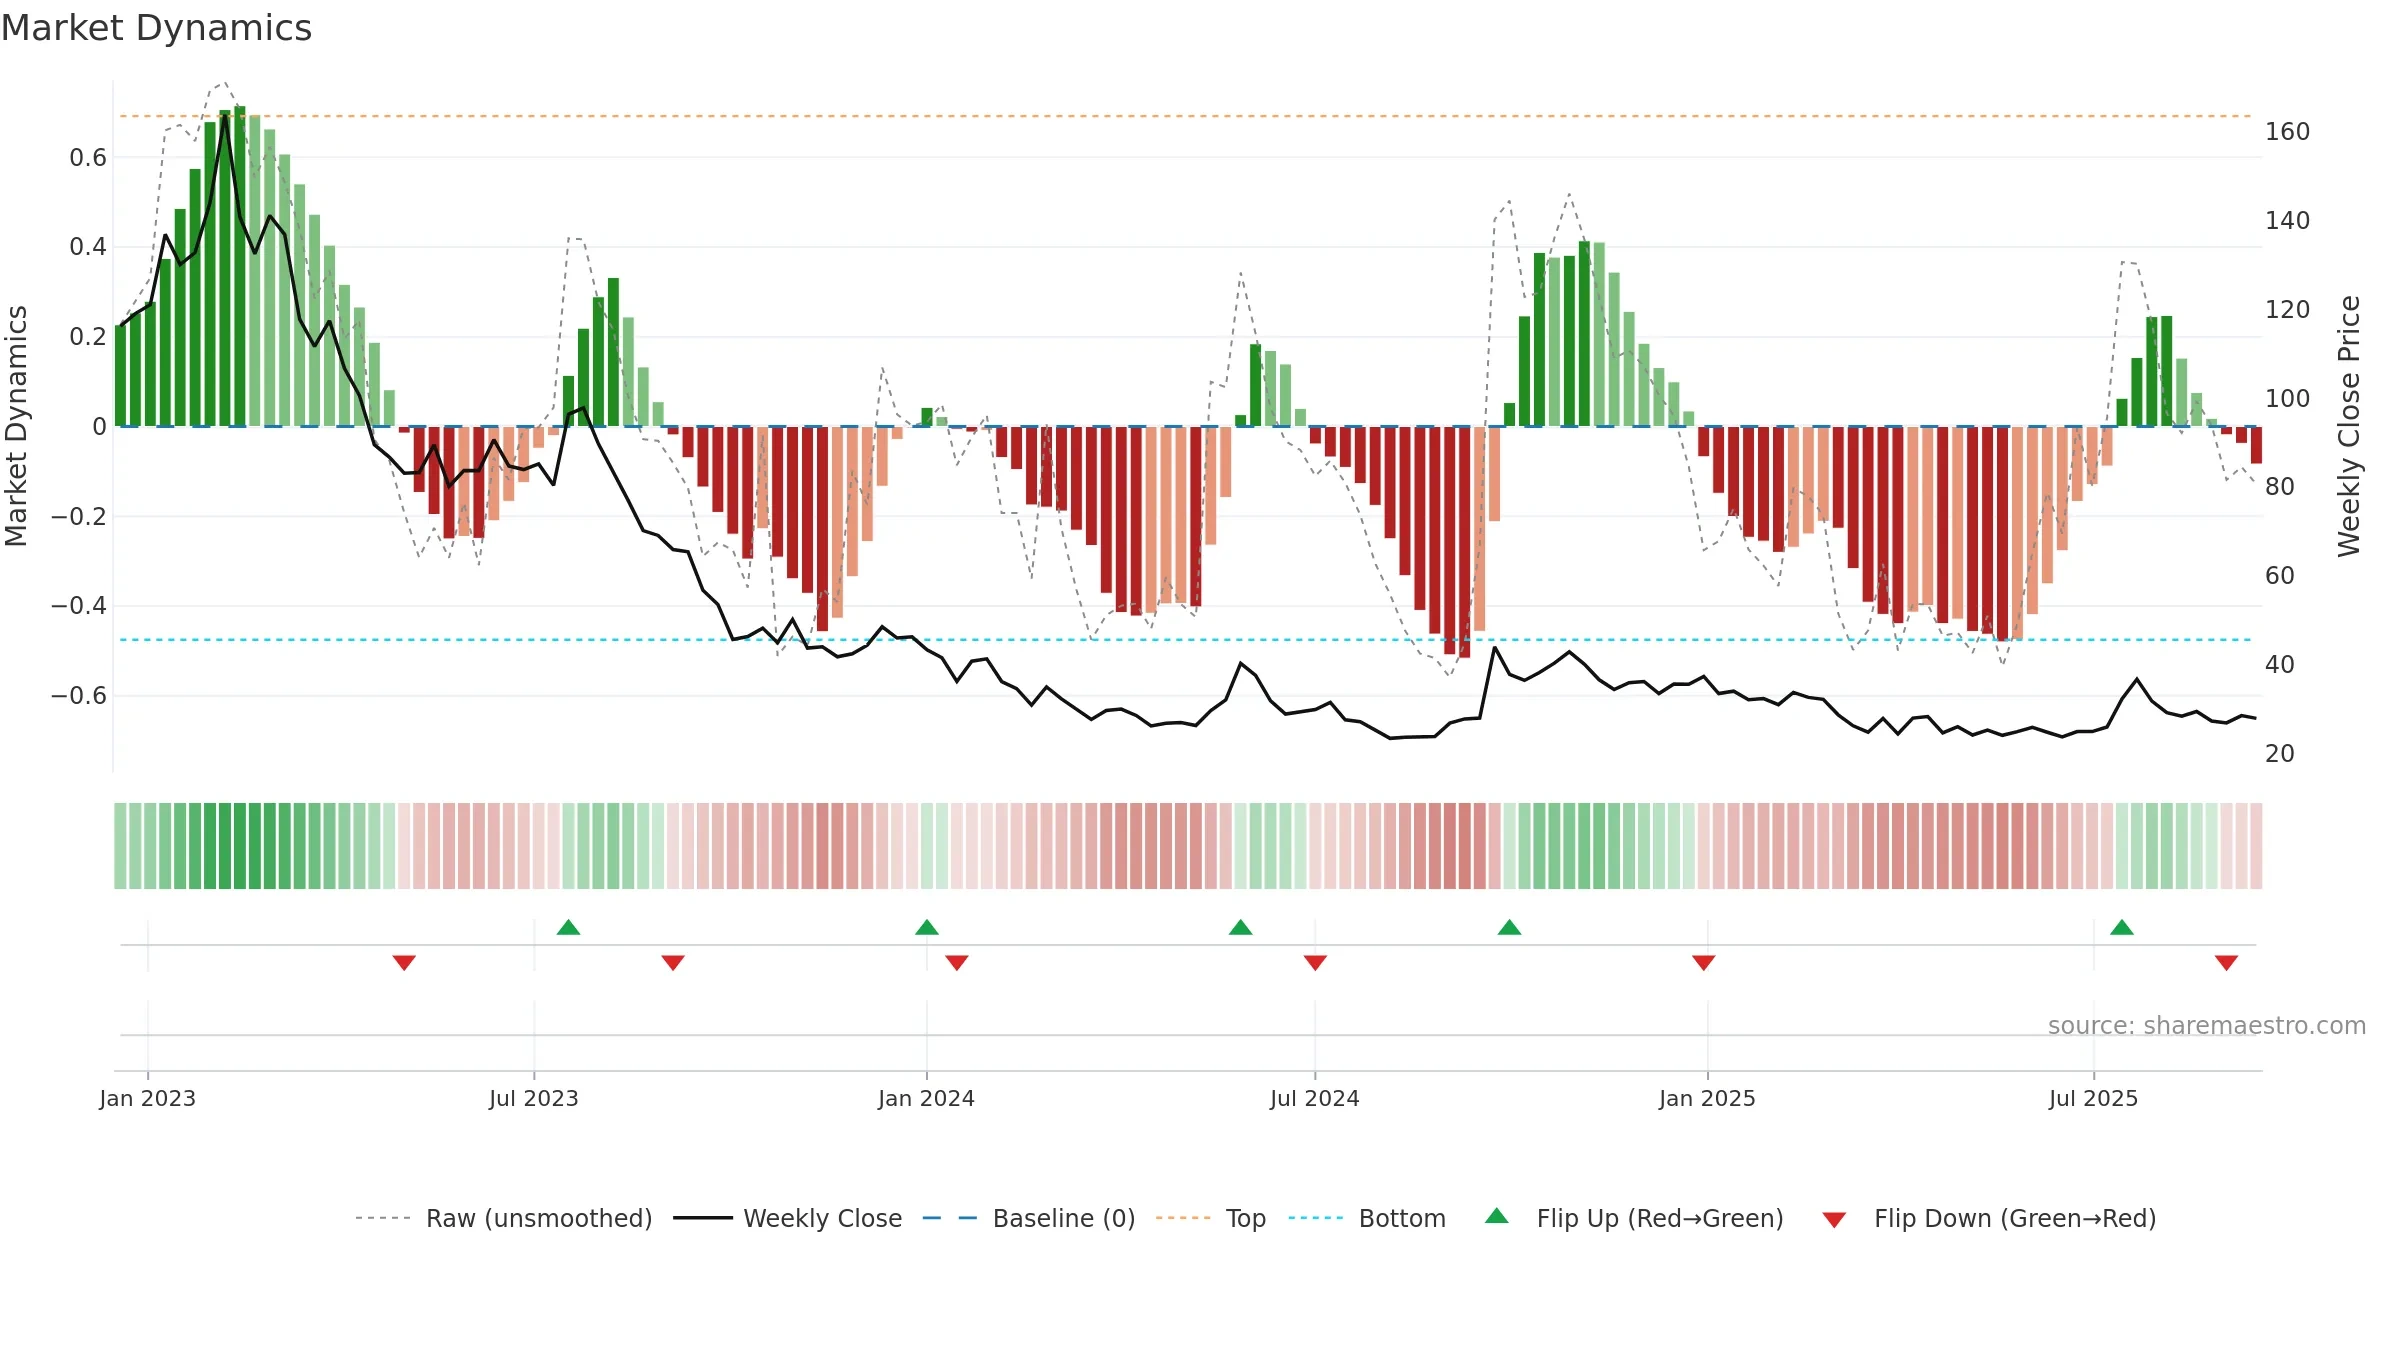Click the 20 price axis tick label
The image size is (2400, 1350).
2280,753
